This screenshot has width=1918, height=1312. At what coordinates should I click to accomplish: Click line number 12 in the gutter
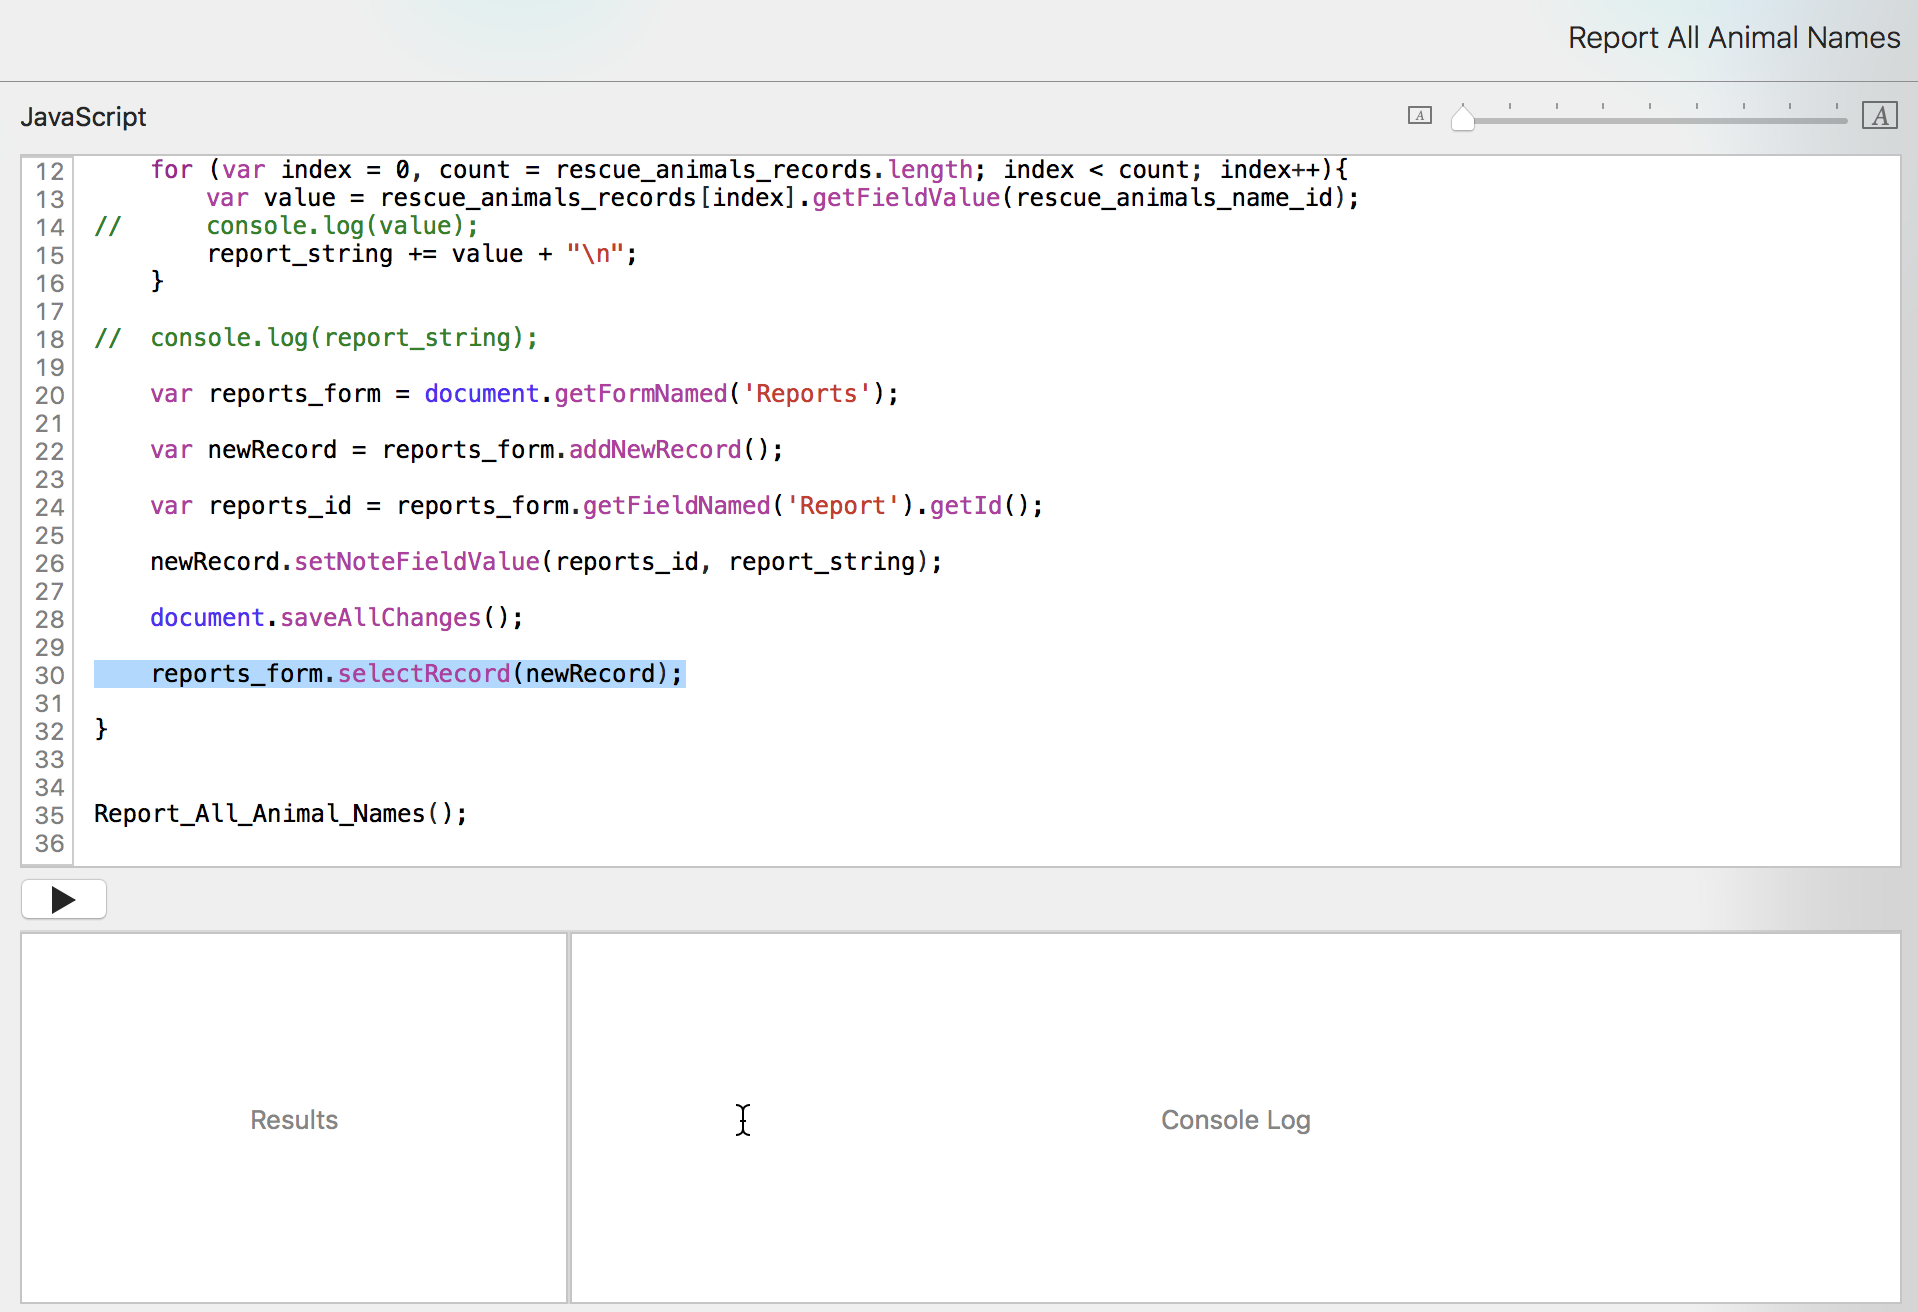[x=49, y=171]
